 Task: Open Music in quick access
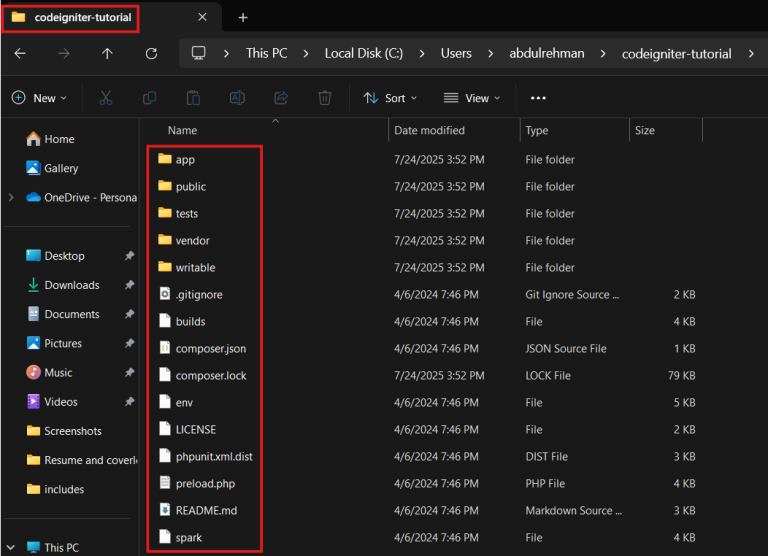click(49, 372)
